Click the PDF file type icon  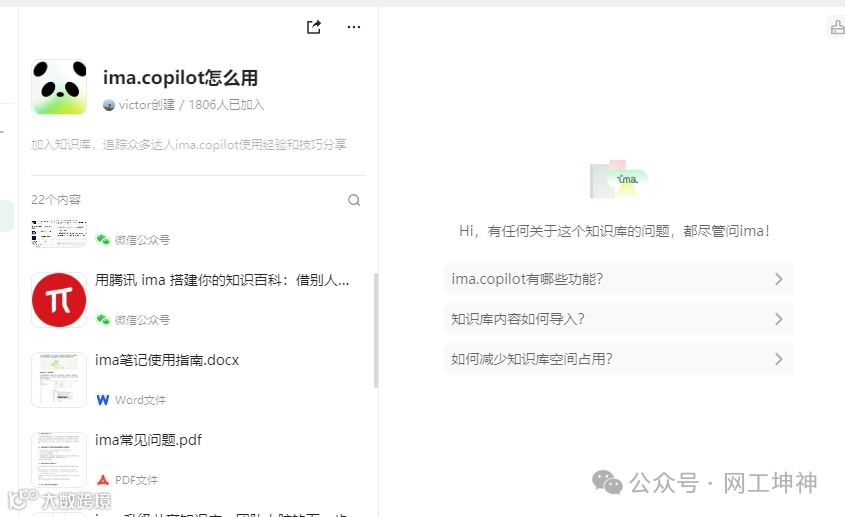click(x=103, y=480)
